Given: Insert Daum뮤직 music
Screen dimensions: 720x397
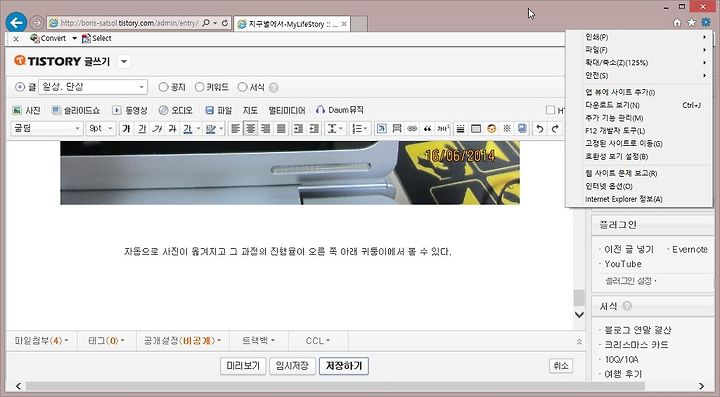Looking at the screenshot, I should [340, 110].
